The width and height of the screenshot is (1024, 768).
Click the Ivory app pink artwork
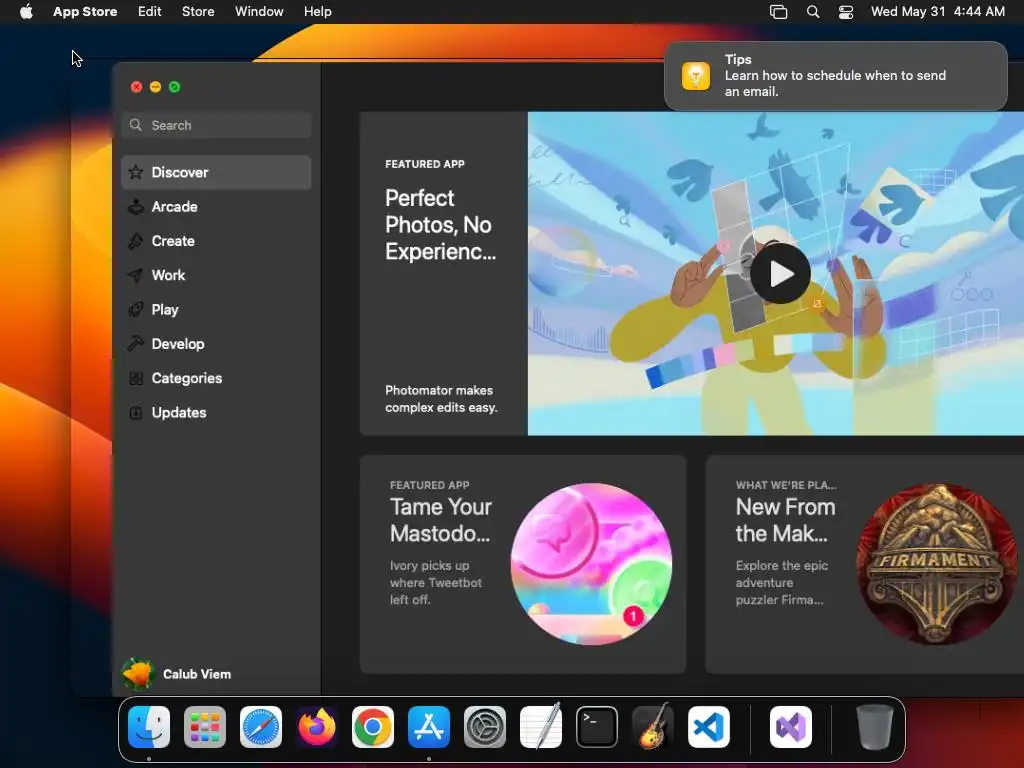(x=591, y=564)
